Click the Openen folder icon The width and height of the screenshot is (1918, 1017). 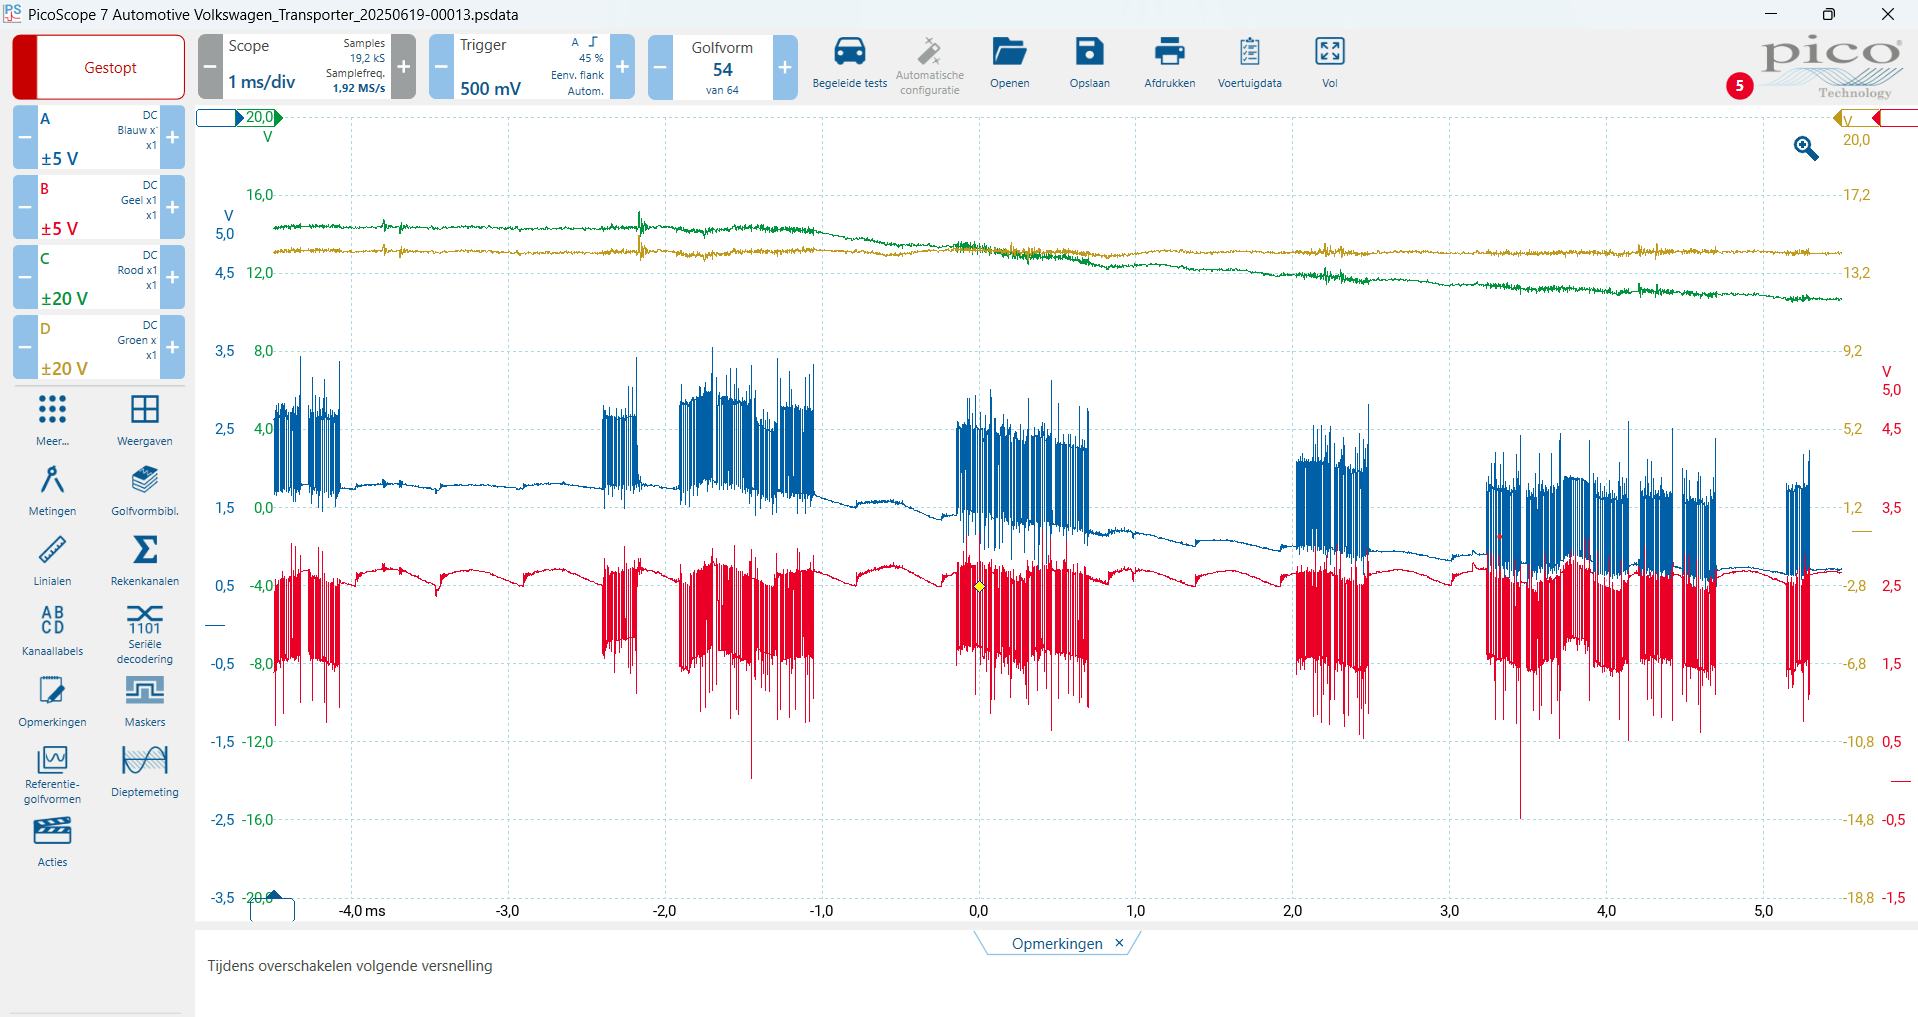pos(1009,53)
